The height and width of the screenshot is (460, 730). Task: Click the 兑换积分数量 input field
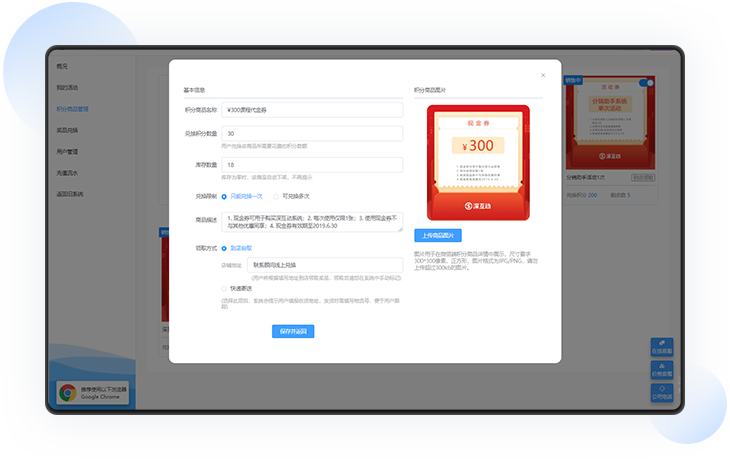[312, 133]
